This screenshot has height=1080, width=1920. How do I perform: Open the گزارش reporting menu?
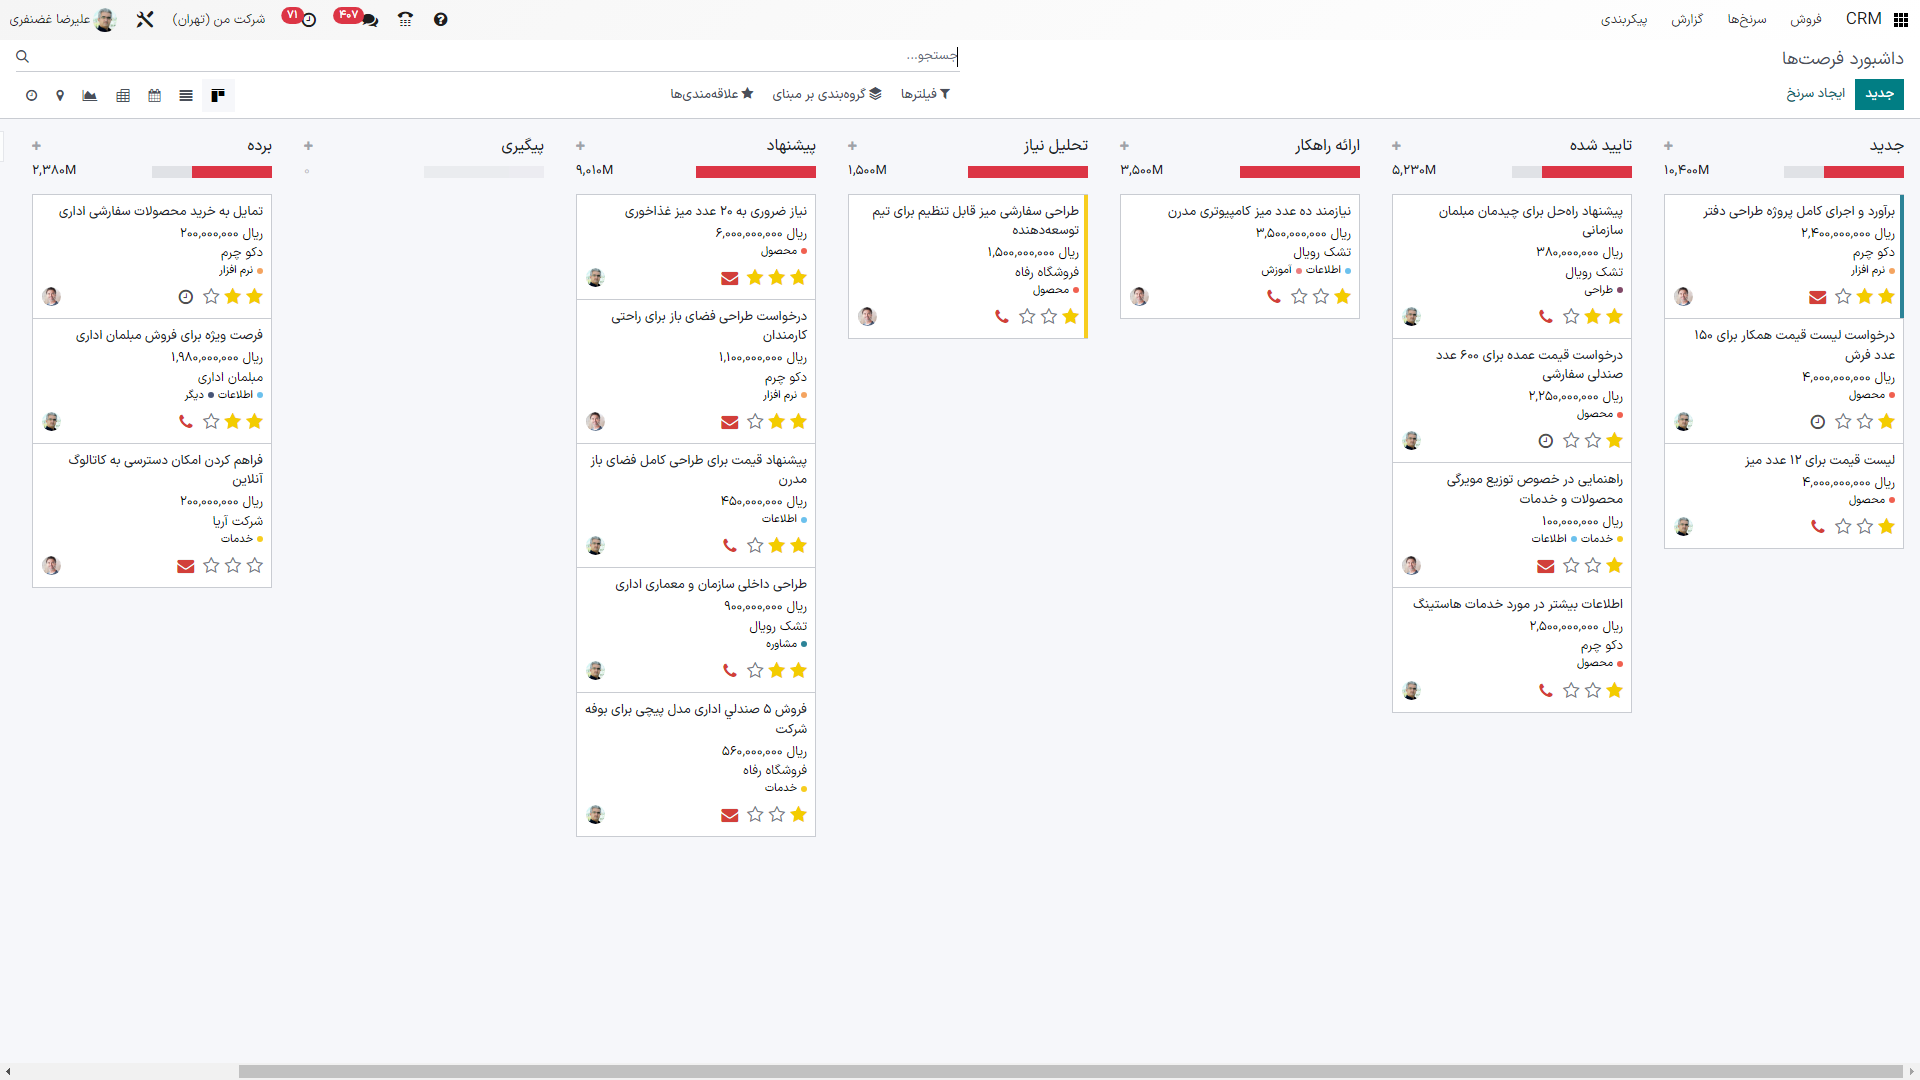pos(1687,19)
